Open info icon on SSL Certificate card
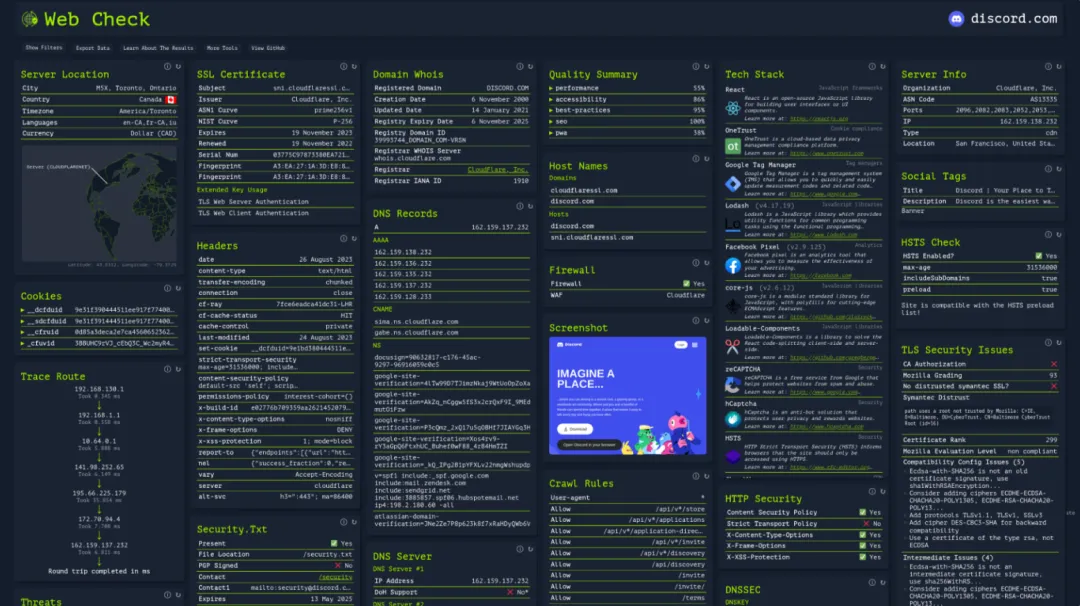1080x606 pixels. click(x=344, y=67)
